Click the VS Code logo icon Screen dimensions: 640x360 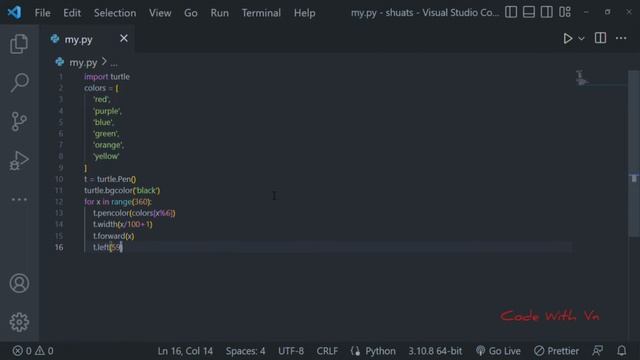tap(14, 13)
